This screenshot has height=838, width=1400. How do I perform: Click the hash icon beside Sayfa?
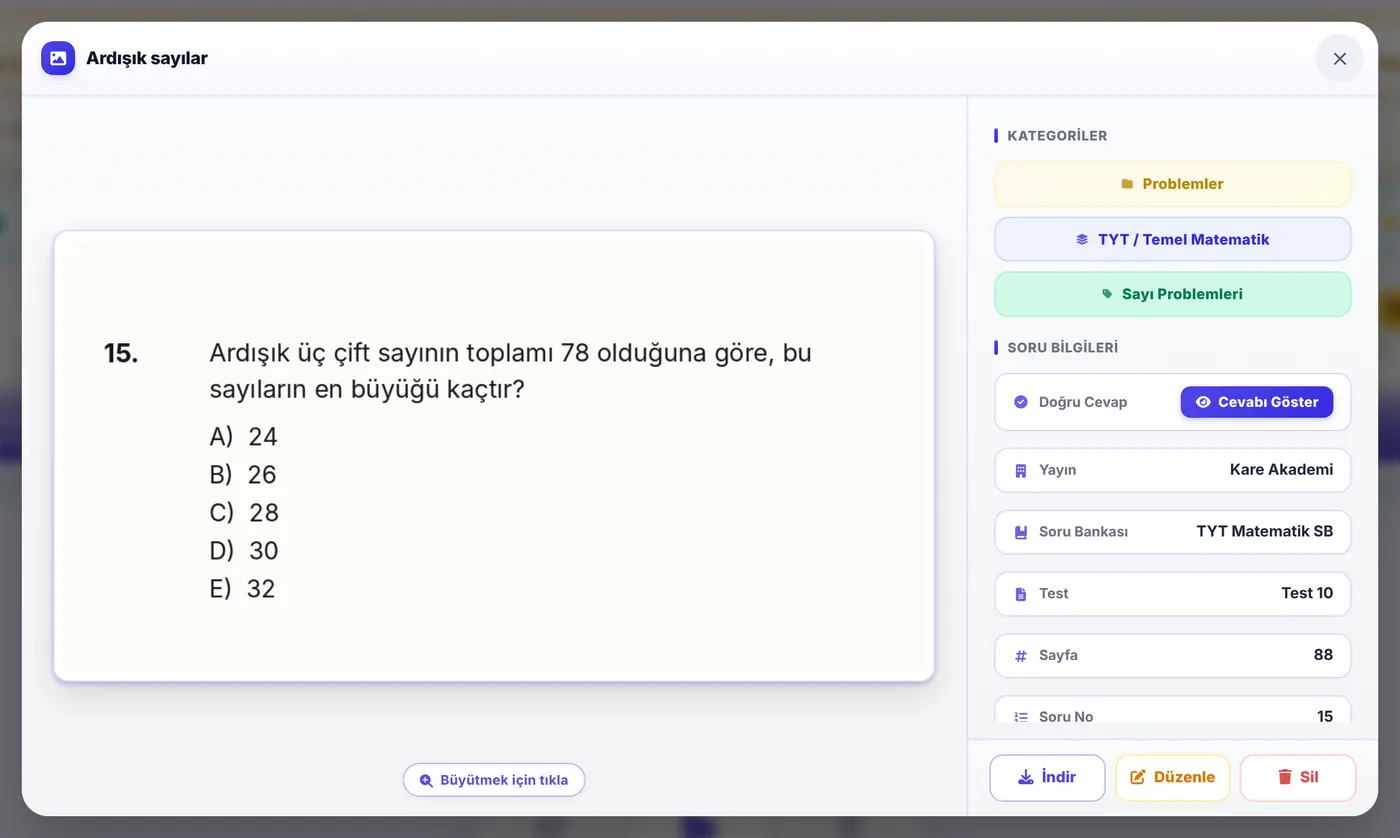[x=1021, y=656]
